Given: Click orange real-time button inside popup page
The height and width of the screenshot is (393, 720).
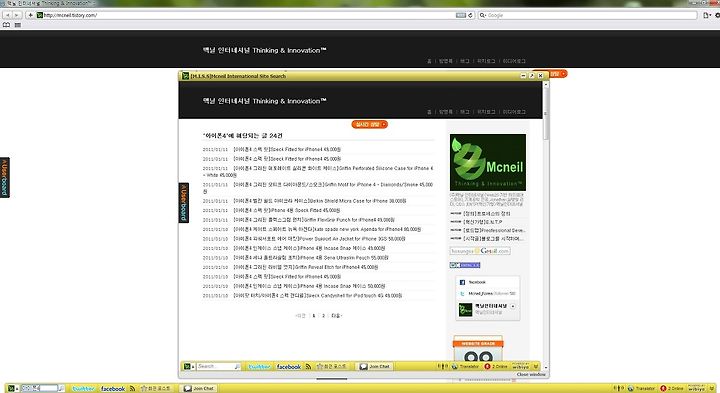Looking at the screenshot, I should pos(370,124).
